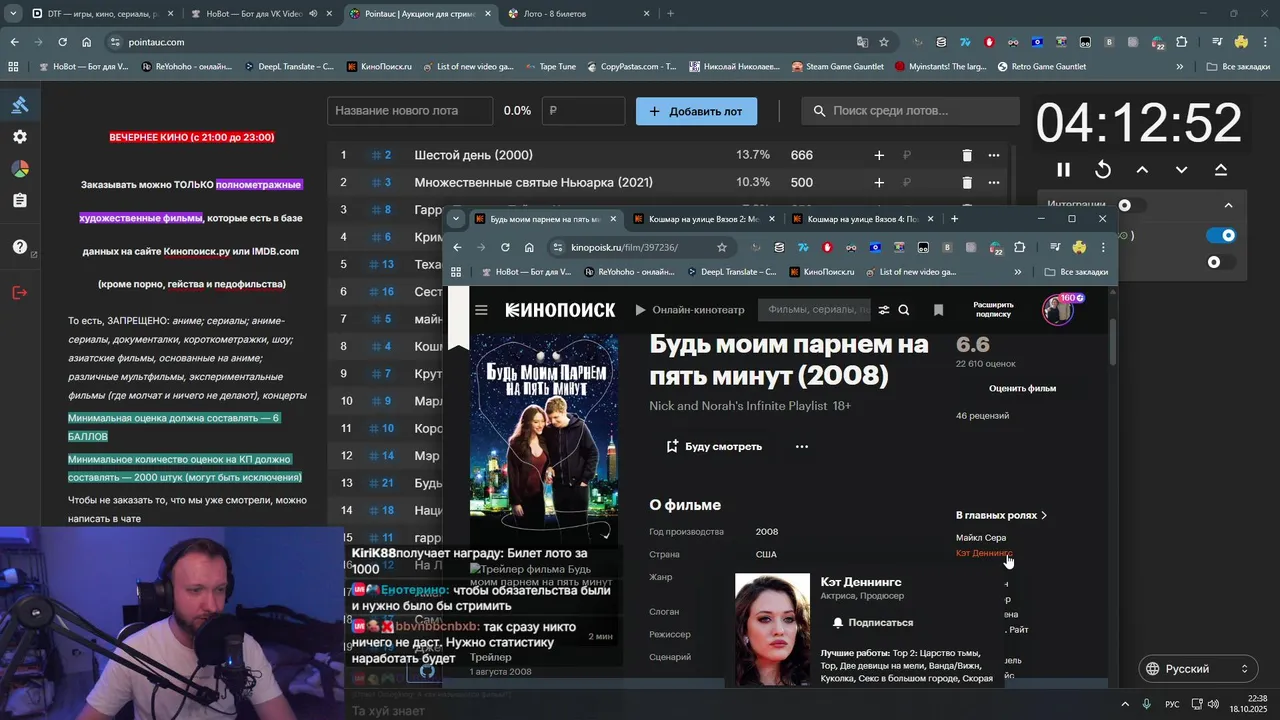Click Оценить фильм button
Viewport: 1280px width, 720px height.
pyautogui.click(x=1022, y=388)
